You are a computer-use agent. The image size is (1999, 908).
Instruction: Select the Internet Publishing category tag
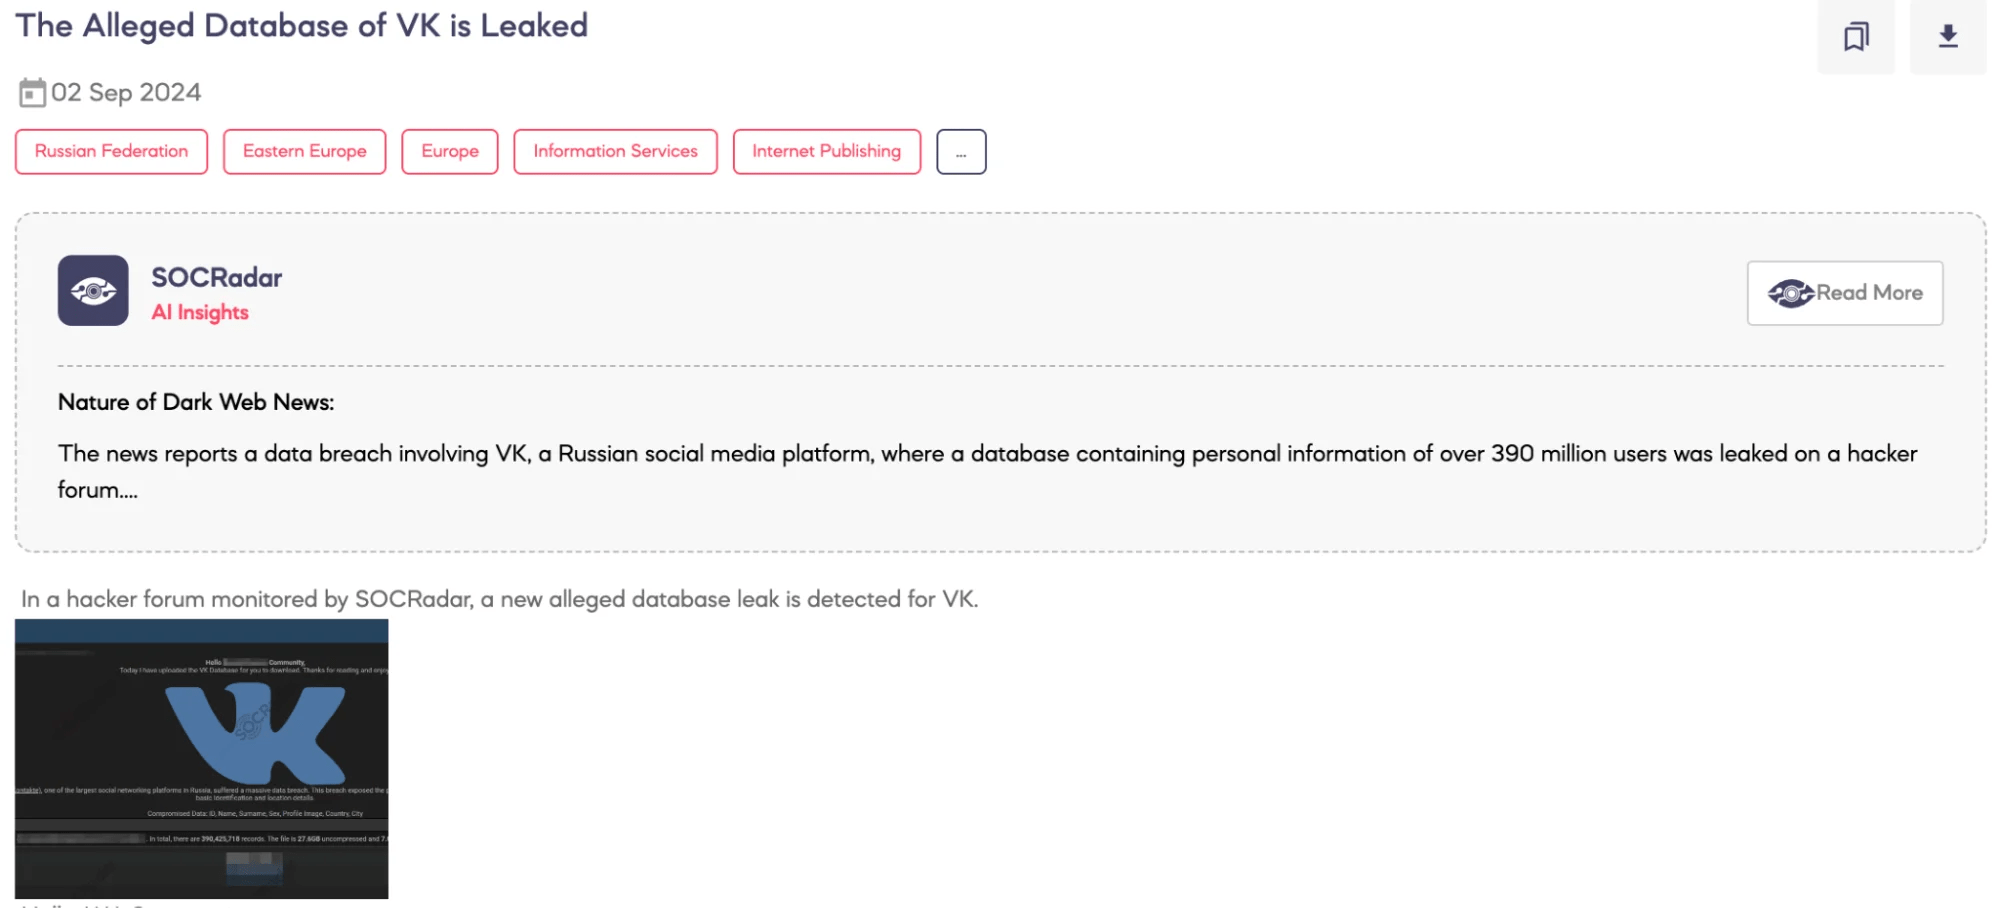point(827,151)
